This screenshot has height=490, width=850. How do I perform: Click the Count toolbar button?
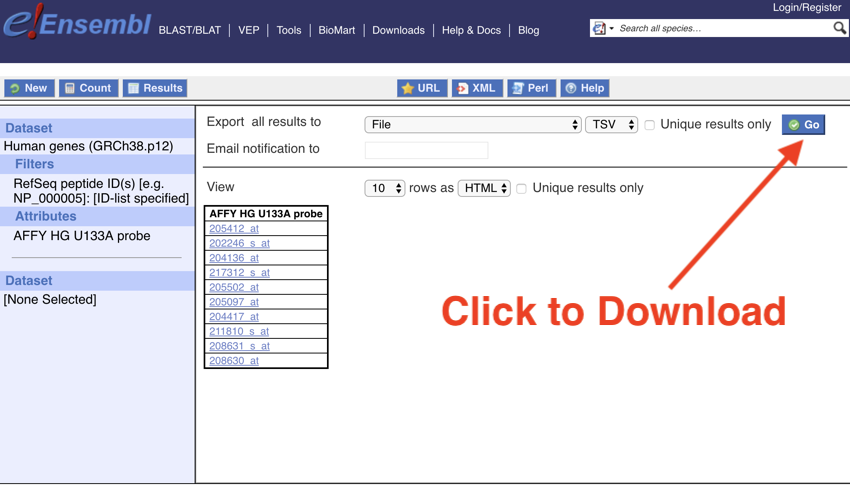[88, 88]
